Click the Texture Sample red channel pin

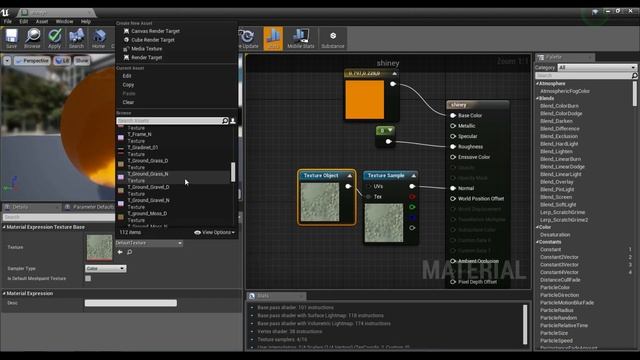tap(412, 197)
